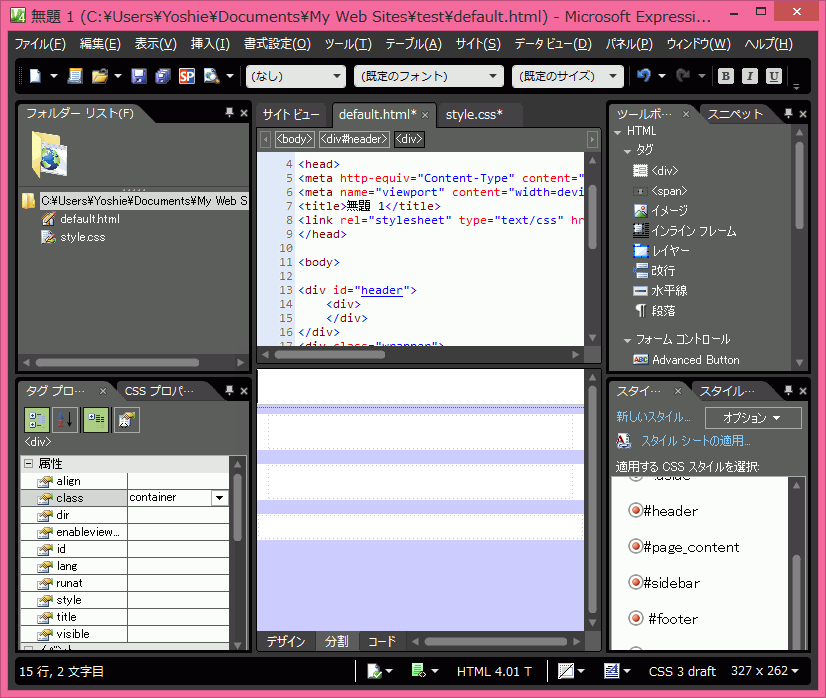826x698 pixels.
Task: Click the open folder icon in toolbar
Action: [100, 76]
